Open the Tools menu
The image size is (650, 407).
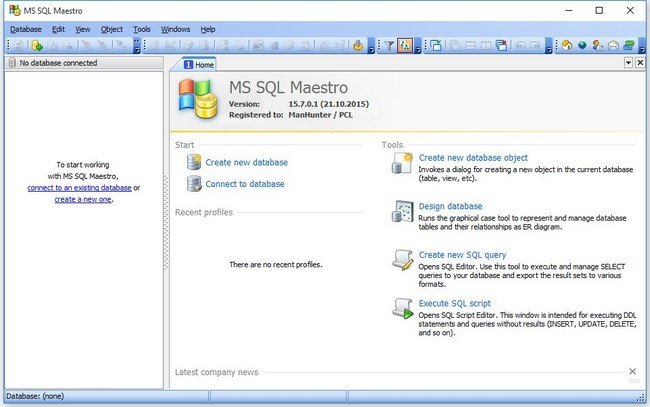142,29
